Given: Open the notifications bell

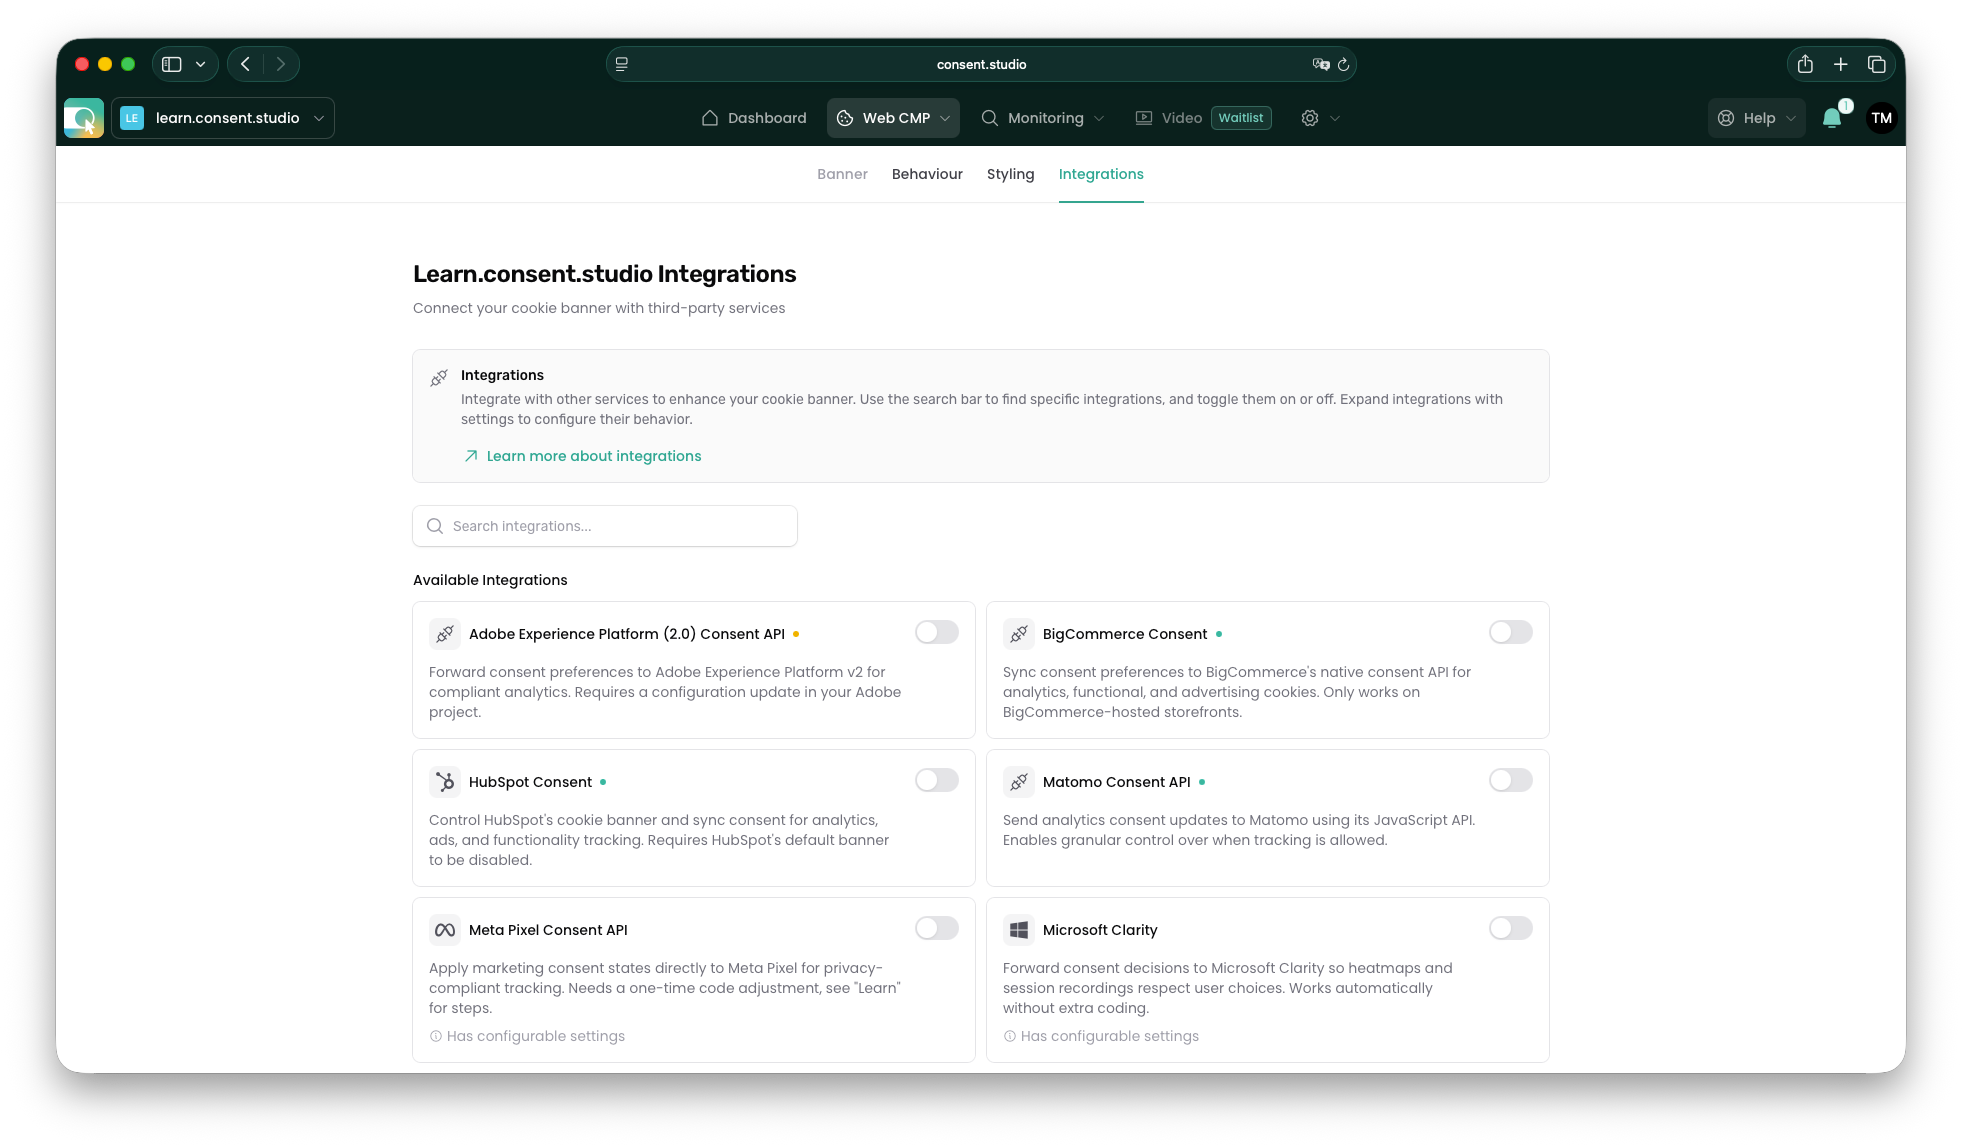Looking at the screenshot, I should point(1832,118).
